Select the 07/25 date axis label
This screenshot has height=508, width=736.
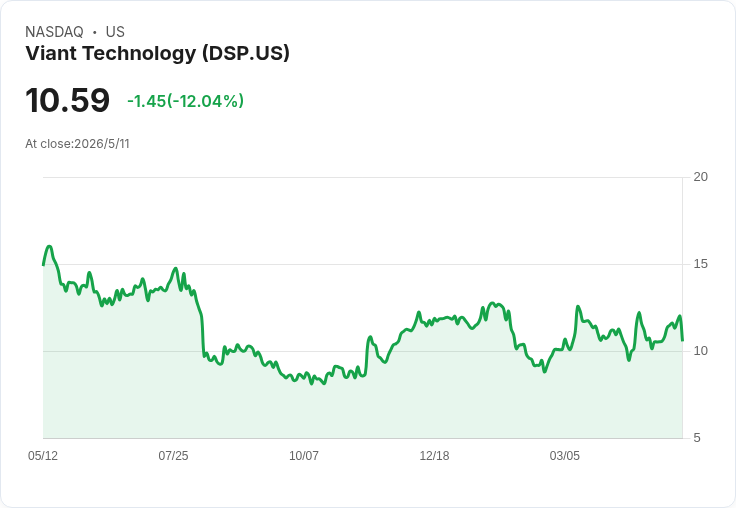point(173,456)
